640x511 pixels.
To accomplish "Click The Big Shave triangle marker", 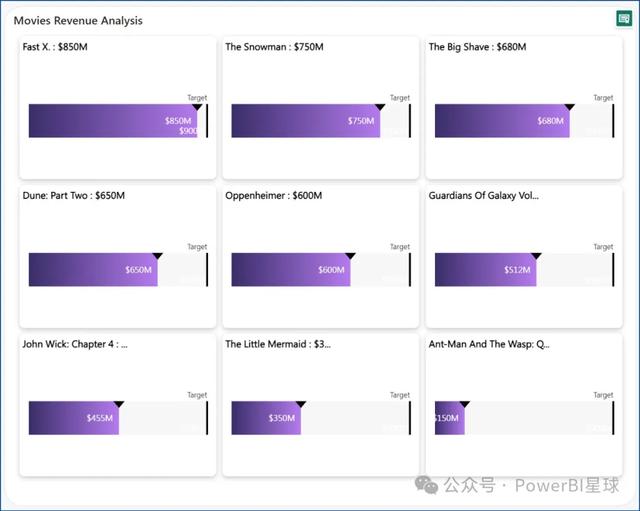I will (570, 107).
